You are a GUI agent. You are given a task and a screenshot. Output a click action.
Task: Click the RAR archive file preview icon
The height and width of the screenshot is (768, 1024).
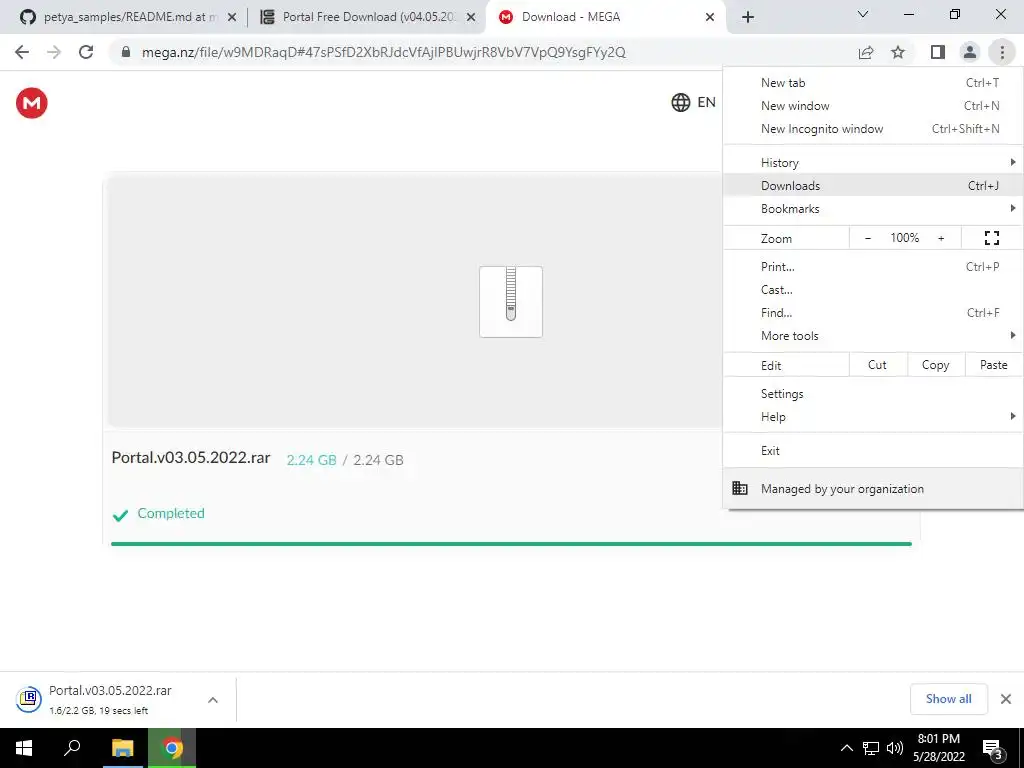pos(511,302)
